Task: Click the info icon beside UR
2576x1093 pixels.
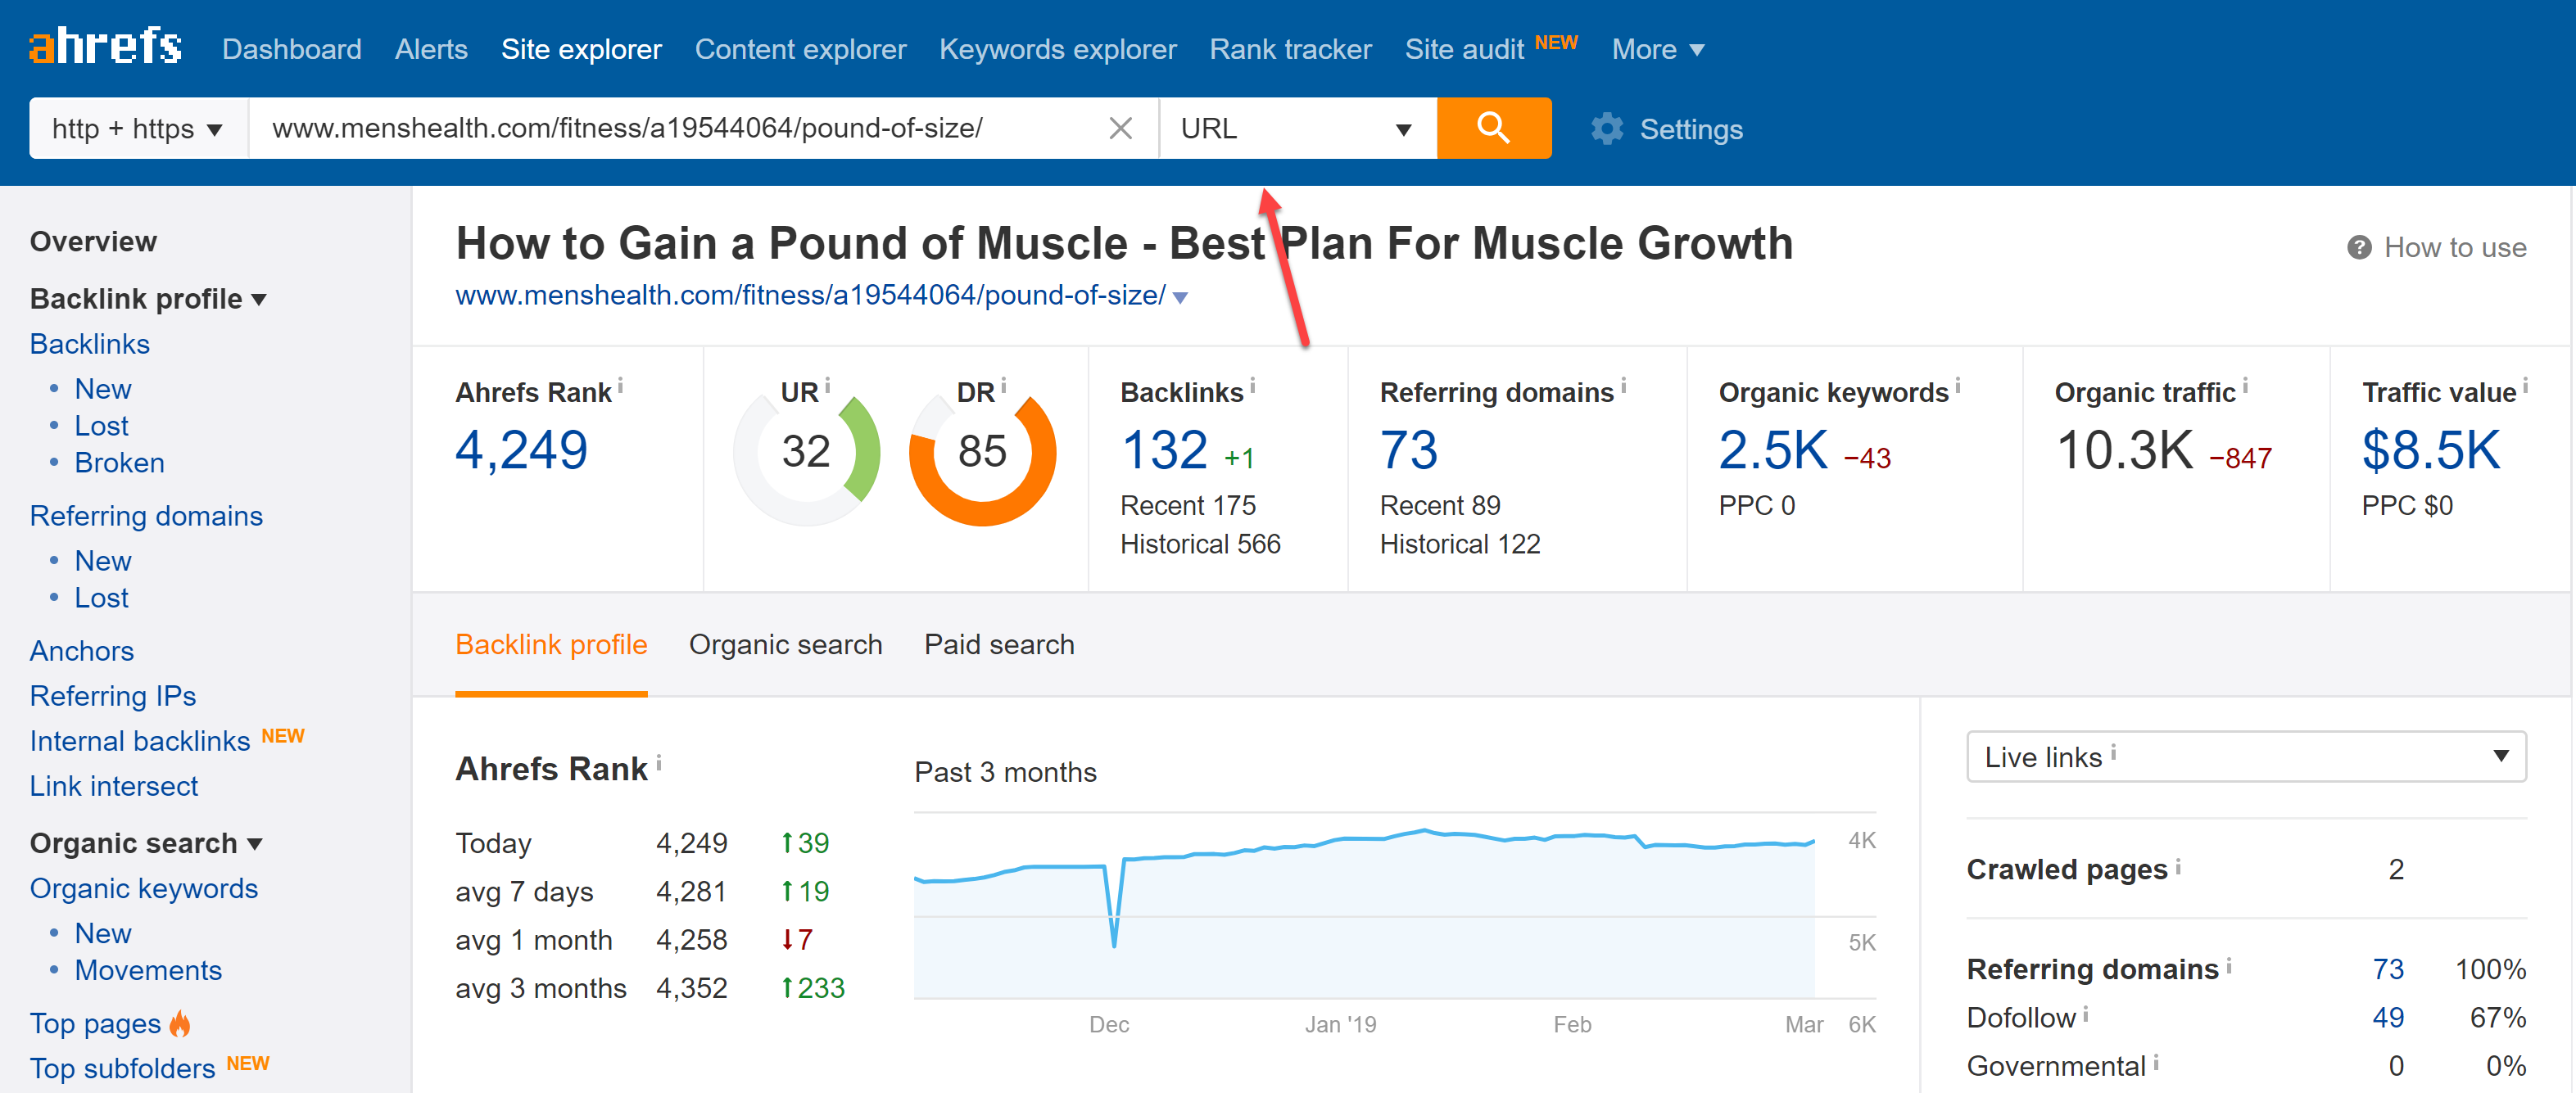Action: (x=827, y=385)
